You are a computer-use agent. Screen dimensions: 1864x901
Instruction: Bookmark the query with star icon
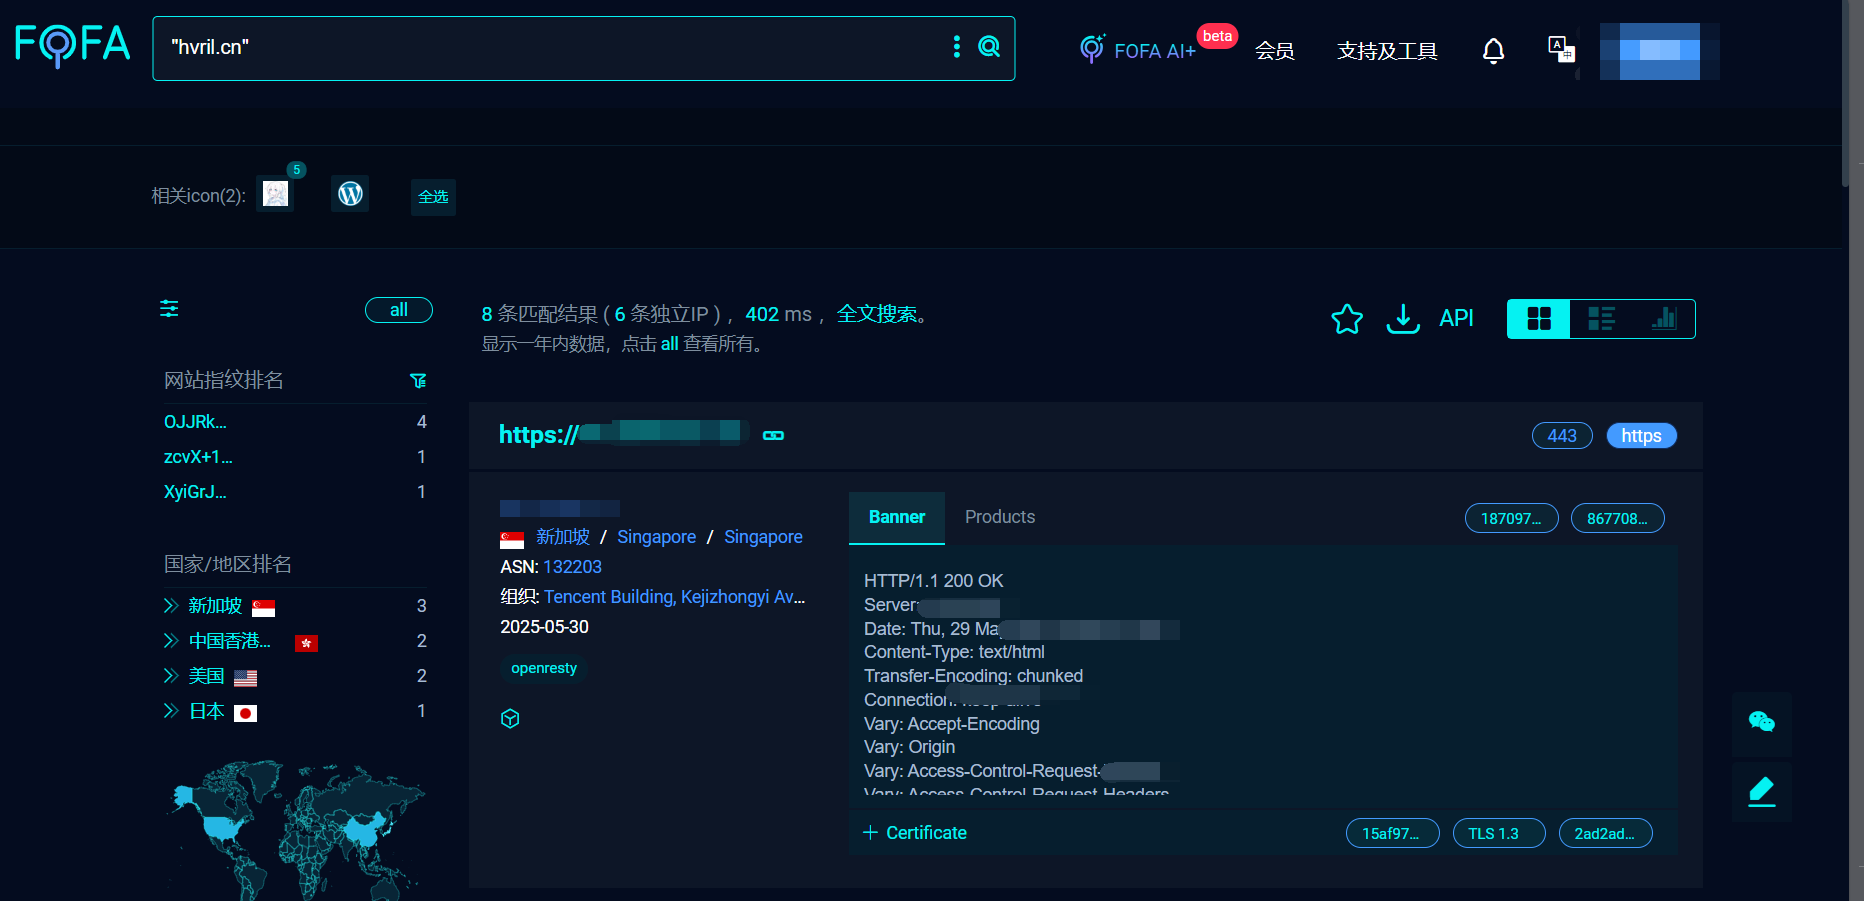point(1347,319)
